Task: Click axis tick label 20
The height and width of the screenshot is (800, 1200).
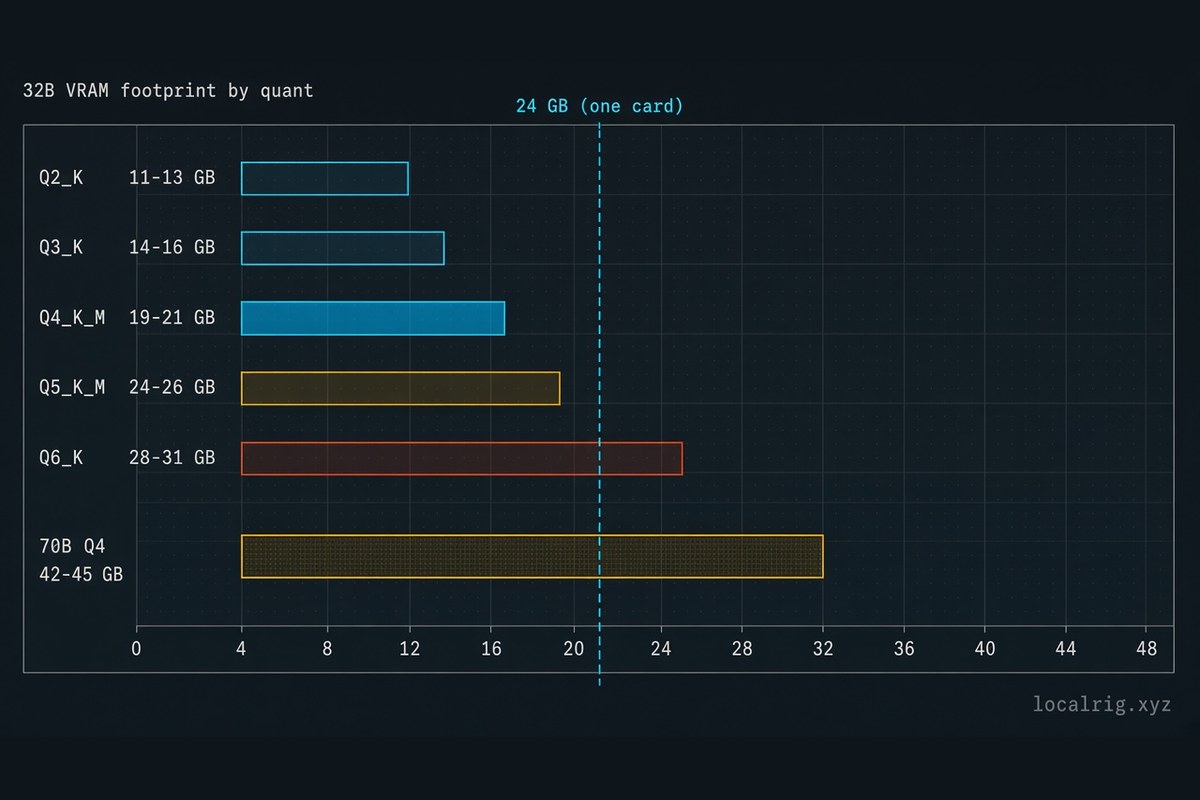Action: point(573,649)
